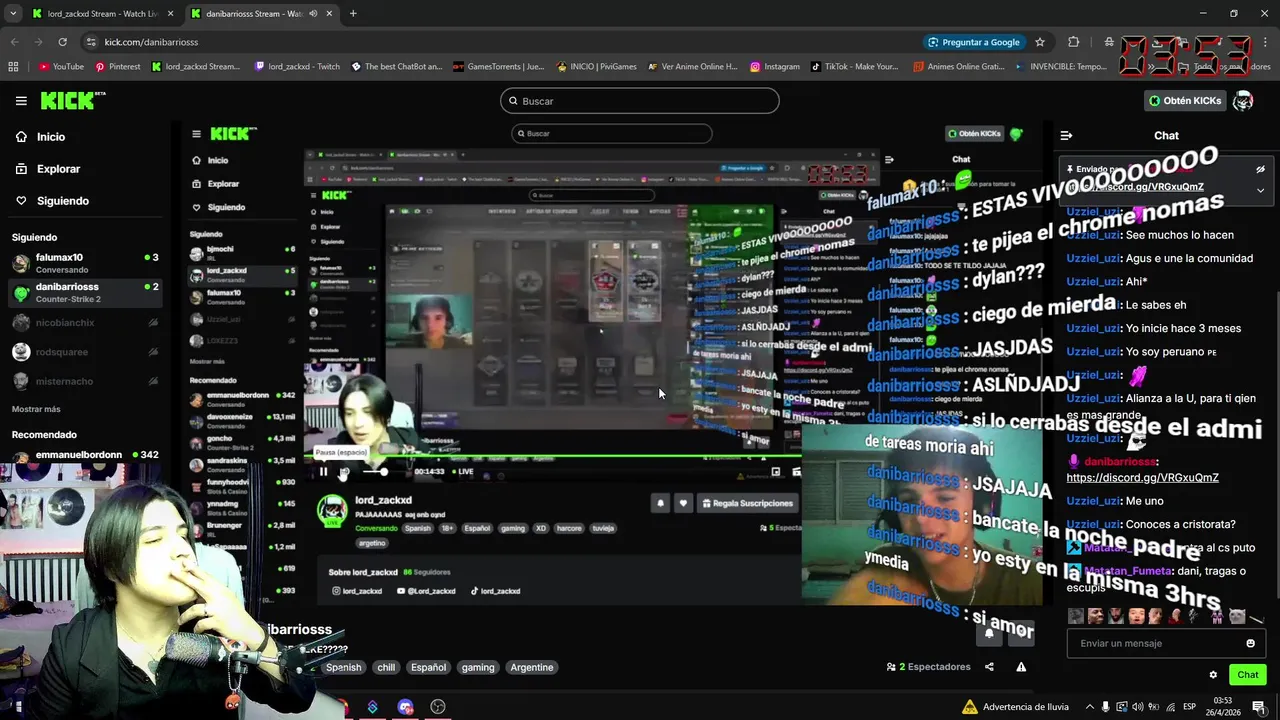
Task: Open the apps grid in bookmarks bar
Action: point(13,67)
